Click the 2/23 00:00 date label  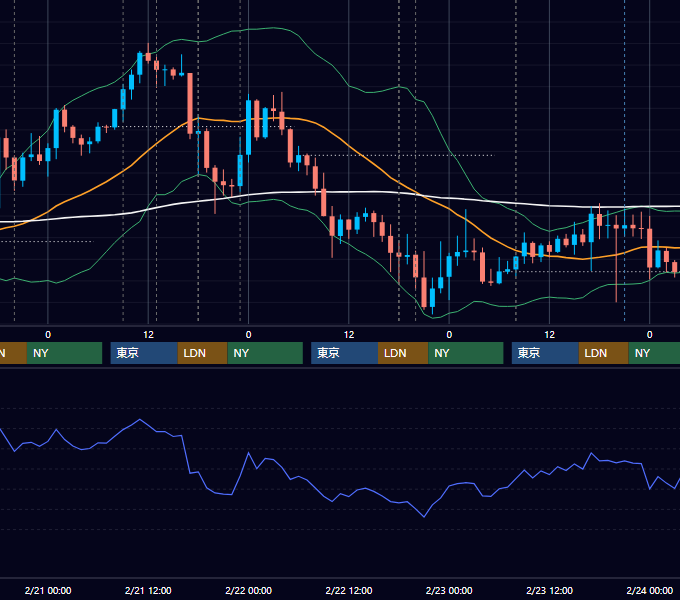point(449,590)
